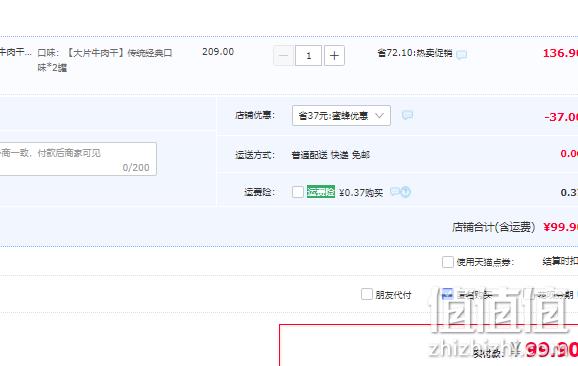Tick the 运费险 purchase checkbox
The image size is (578, 366).
click(x=298, y=192)
